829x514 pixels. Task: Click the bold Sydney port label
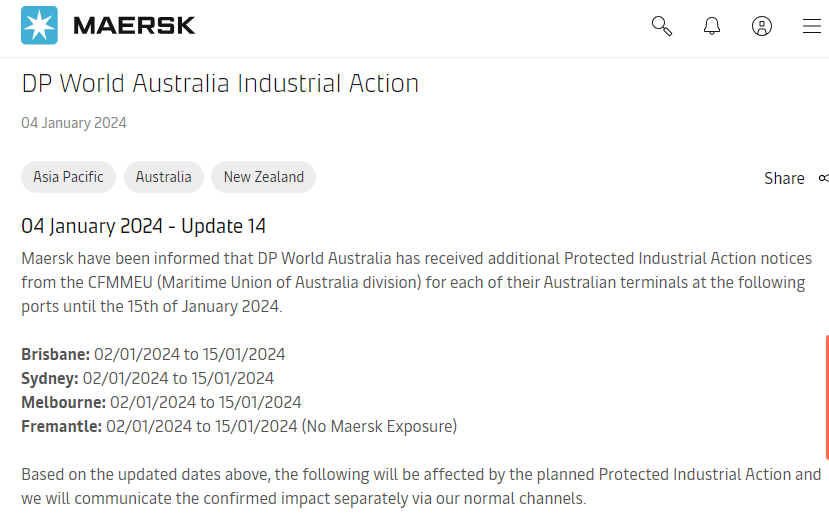click(x=50, y=379)
